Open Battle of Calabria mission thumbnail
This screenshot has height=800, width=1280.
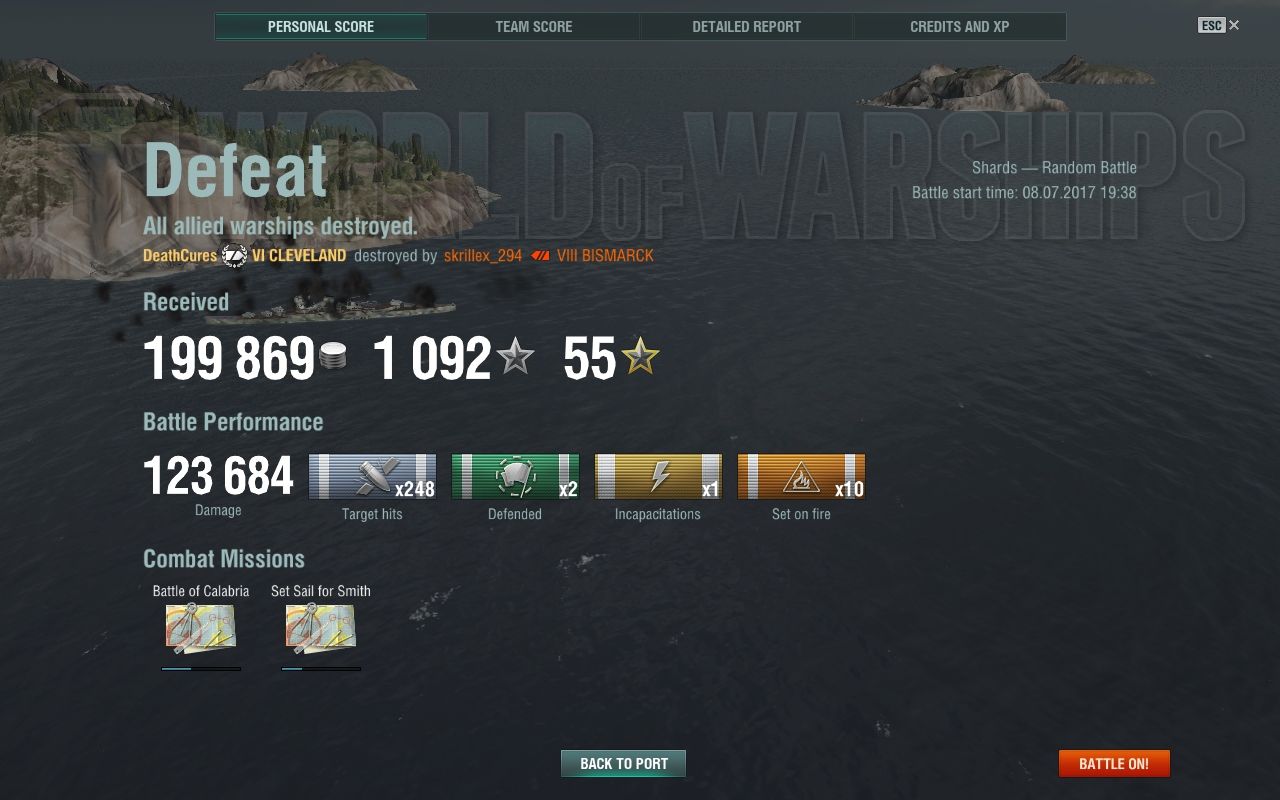201,629
